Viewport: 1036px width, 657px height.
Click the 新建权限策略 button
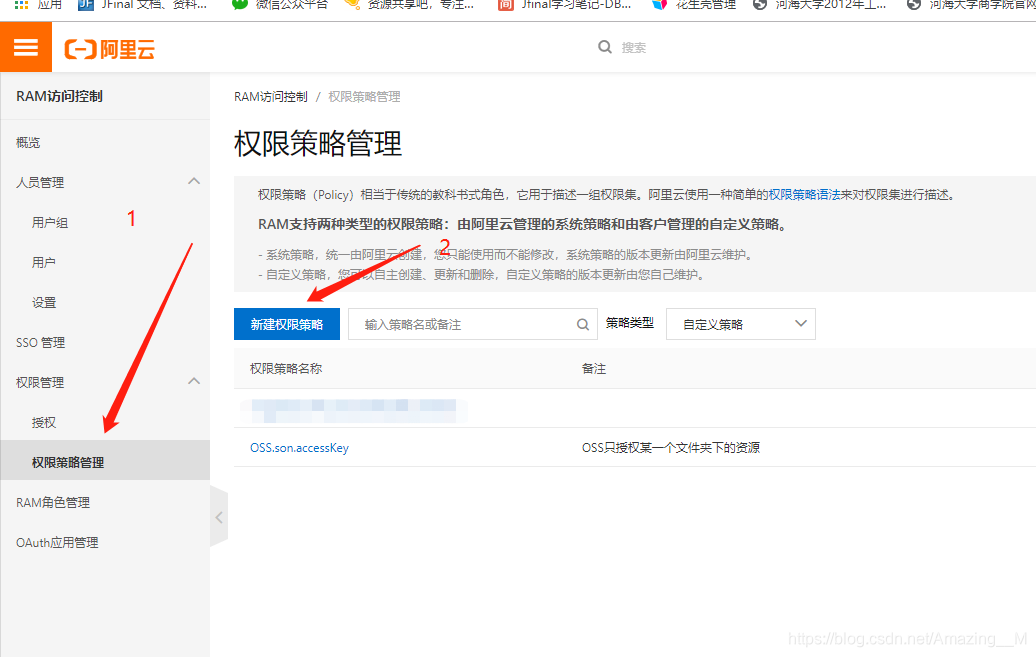[x=287, y=325]
